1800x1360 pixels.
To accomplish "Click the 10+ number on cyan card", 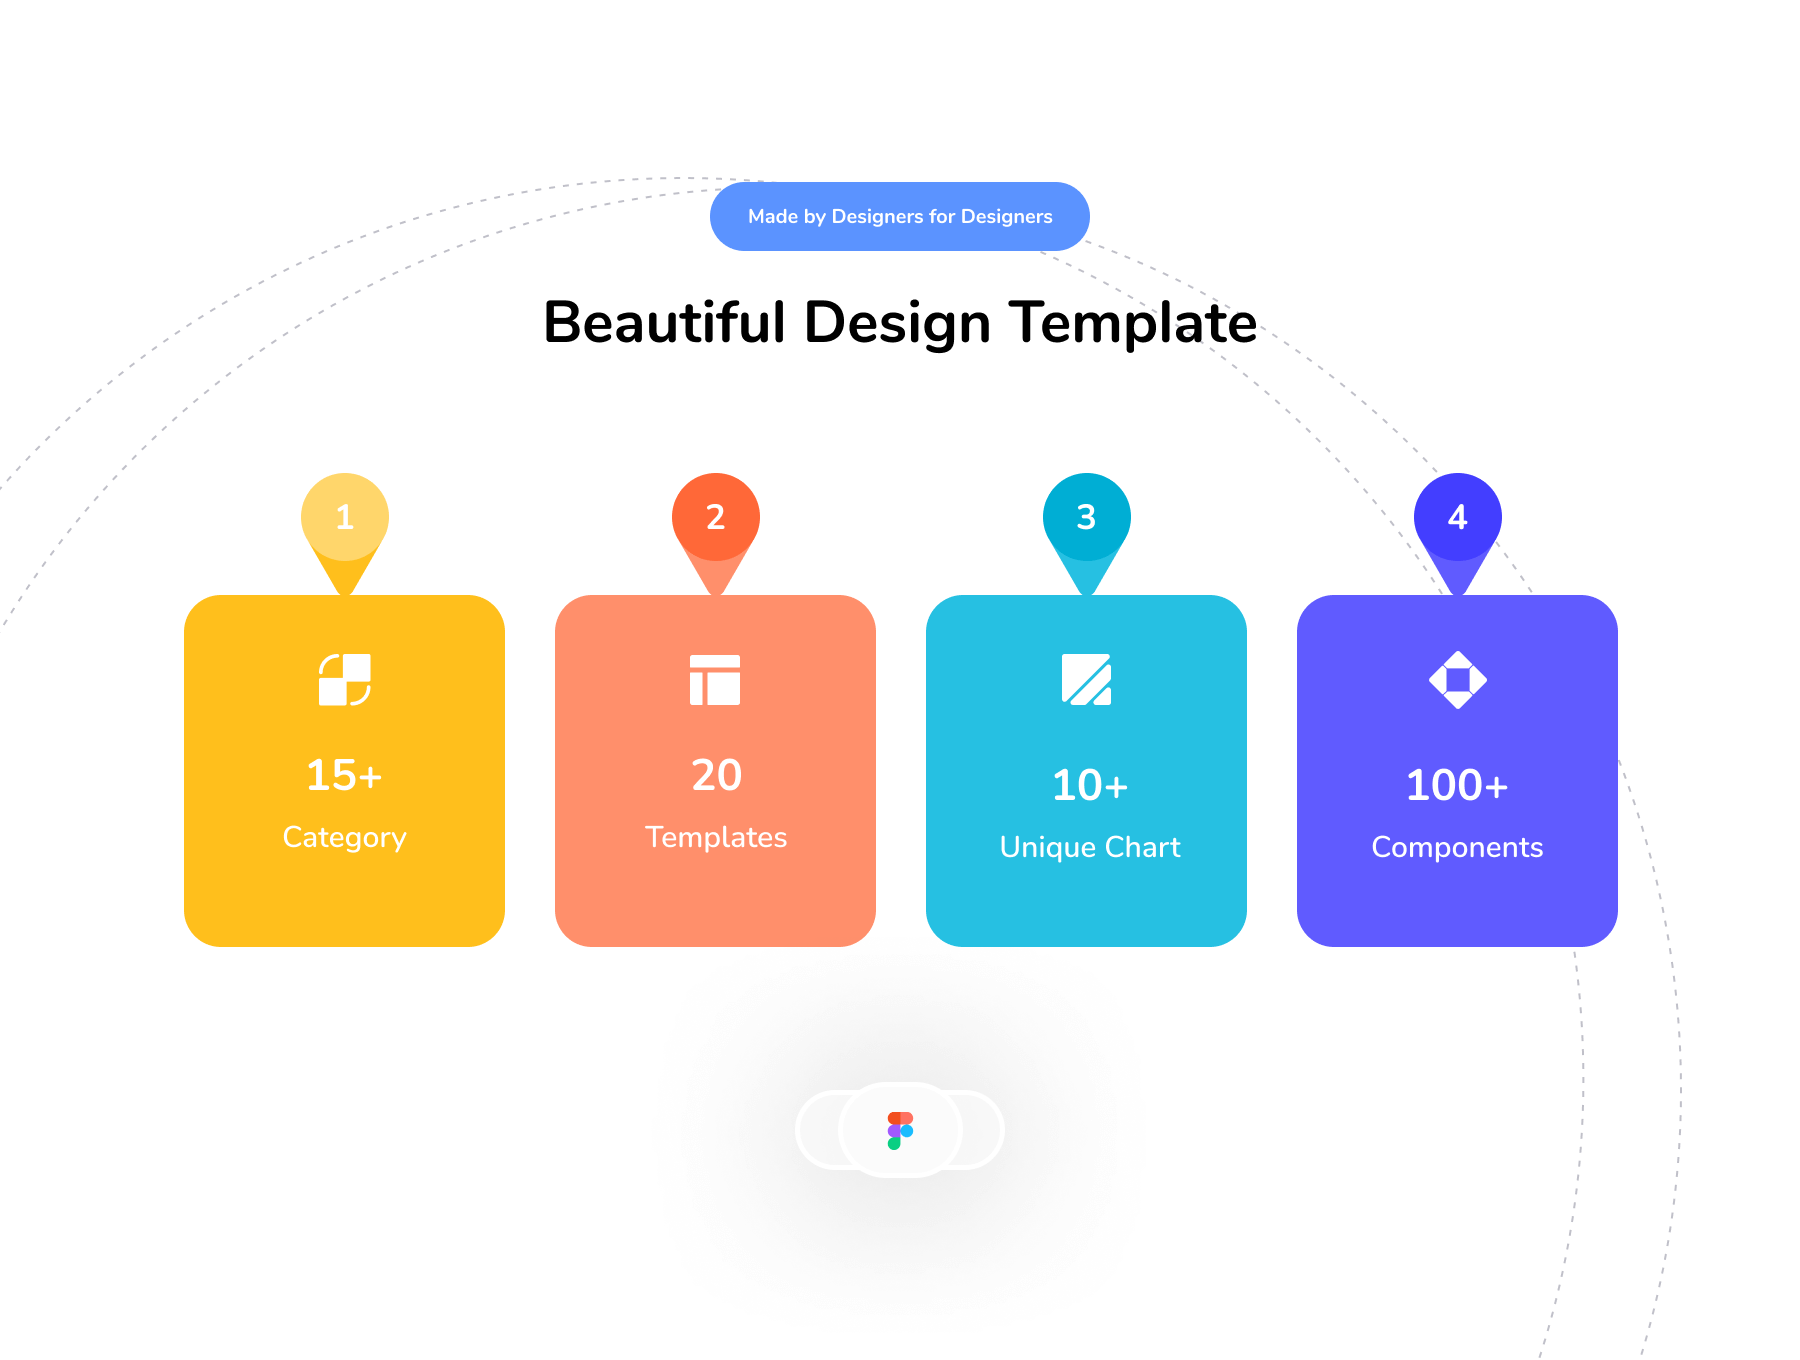I will pyautogui.click(x=1090, y=786).
